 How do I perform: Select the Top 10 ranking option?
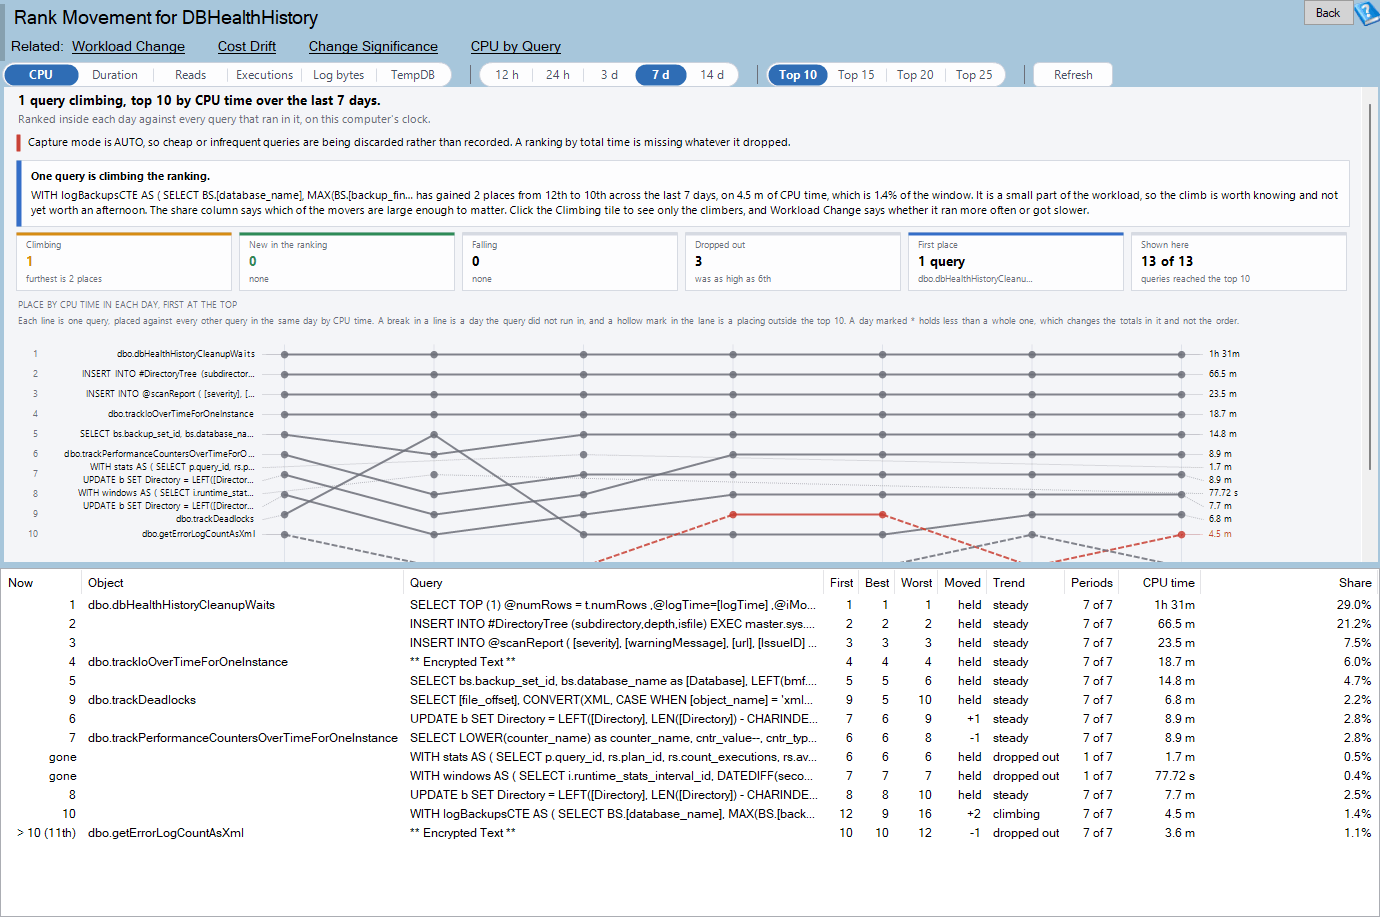798,75
